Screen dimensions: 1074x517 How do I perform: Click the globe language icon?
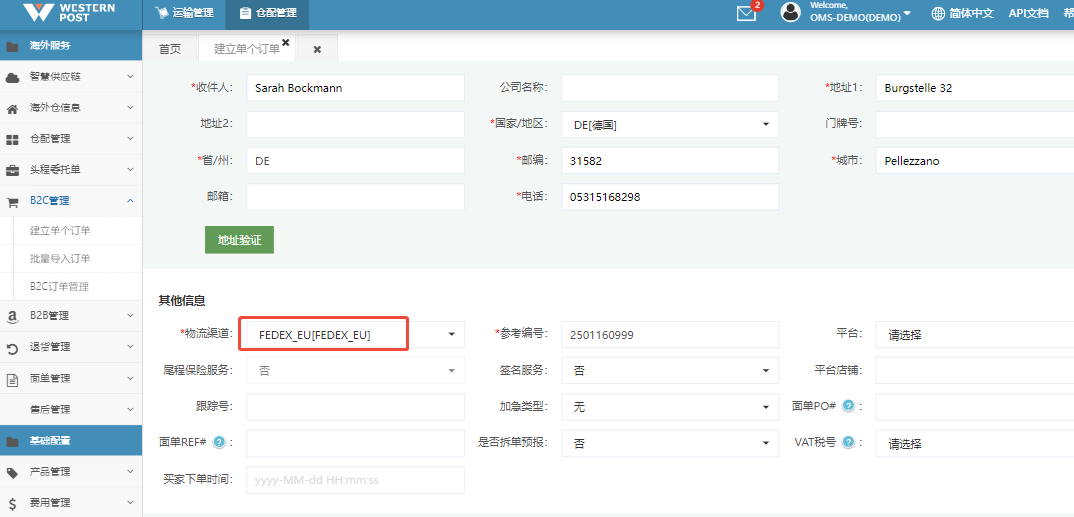938,13
